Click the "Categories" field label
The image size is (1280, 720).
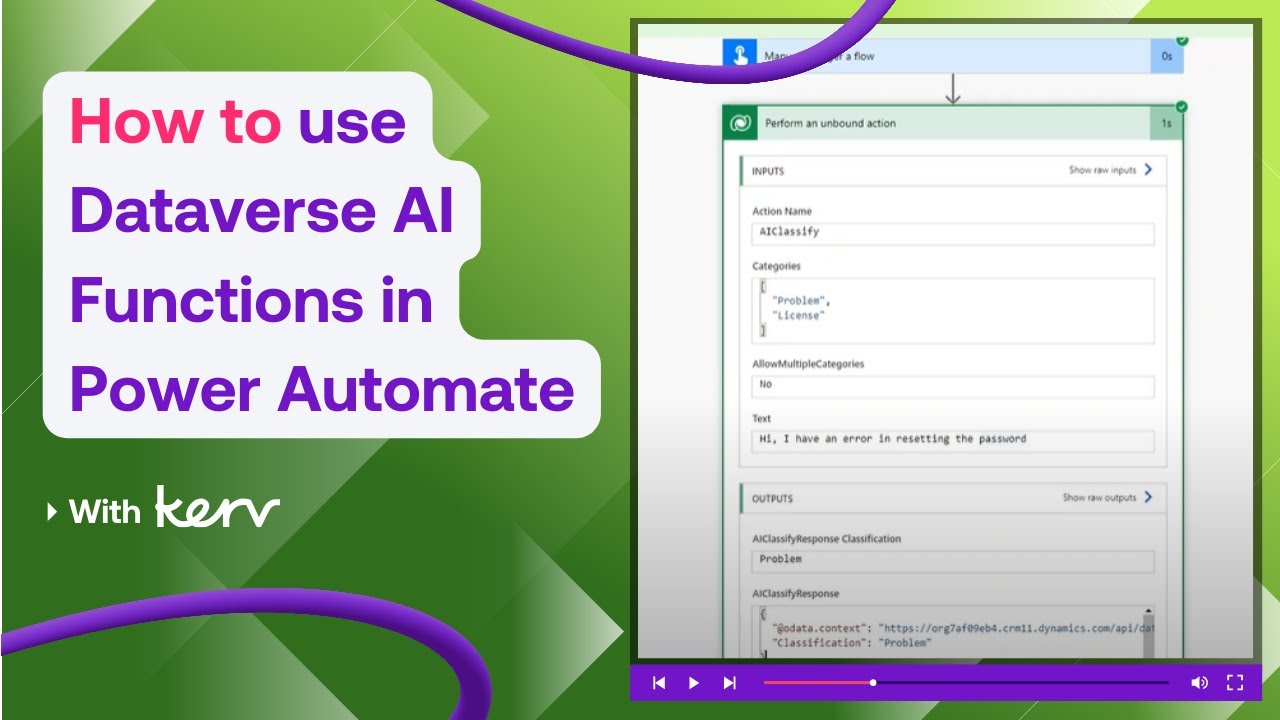(776, 266)
